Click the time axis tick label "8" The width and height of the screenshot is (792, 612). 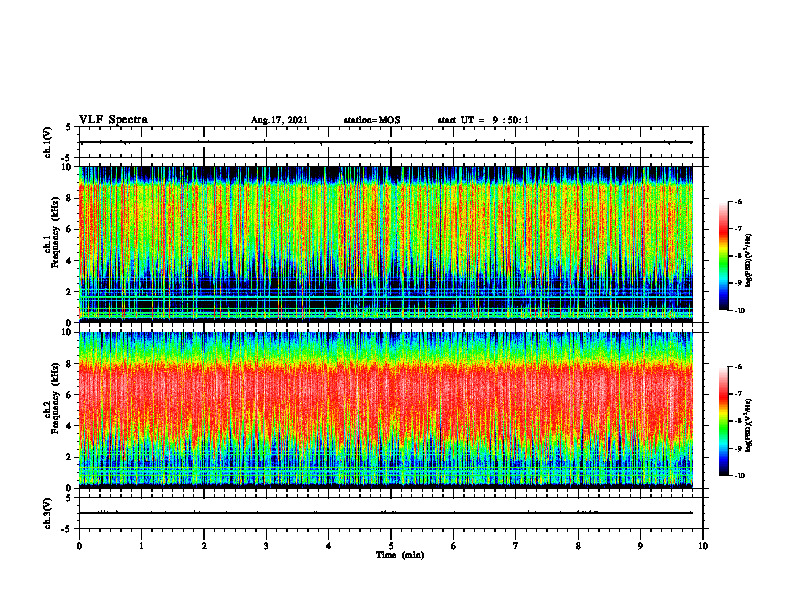(578, 546)
